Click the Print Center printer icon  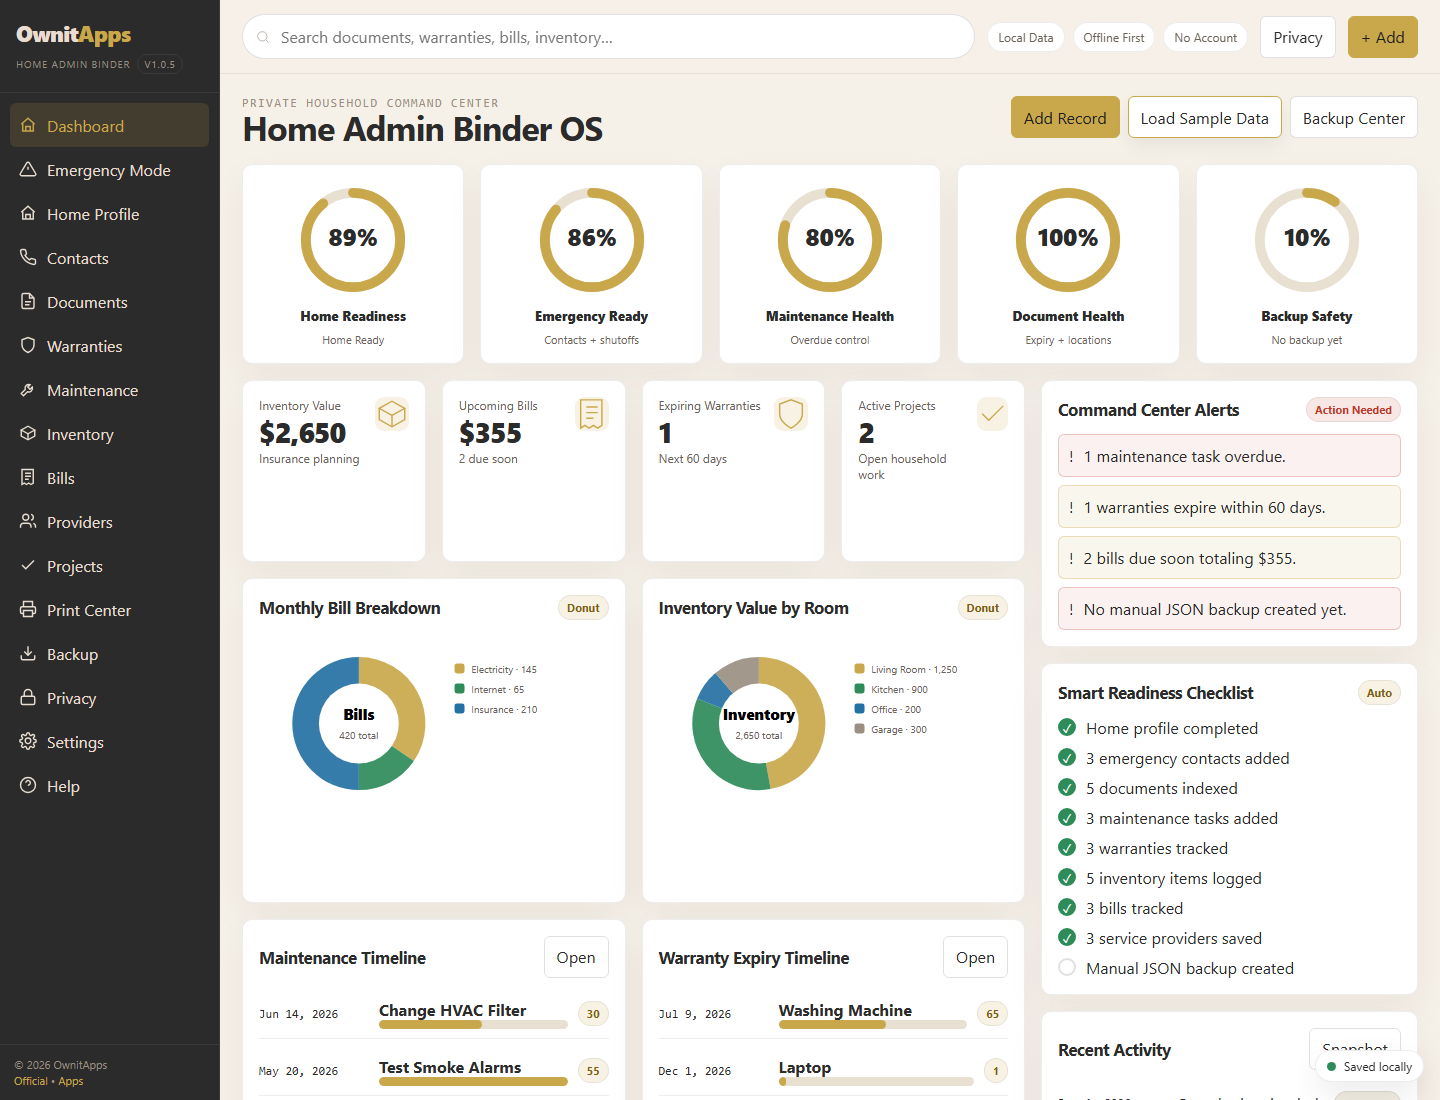pyautogui.click(x=28, y=610)
